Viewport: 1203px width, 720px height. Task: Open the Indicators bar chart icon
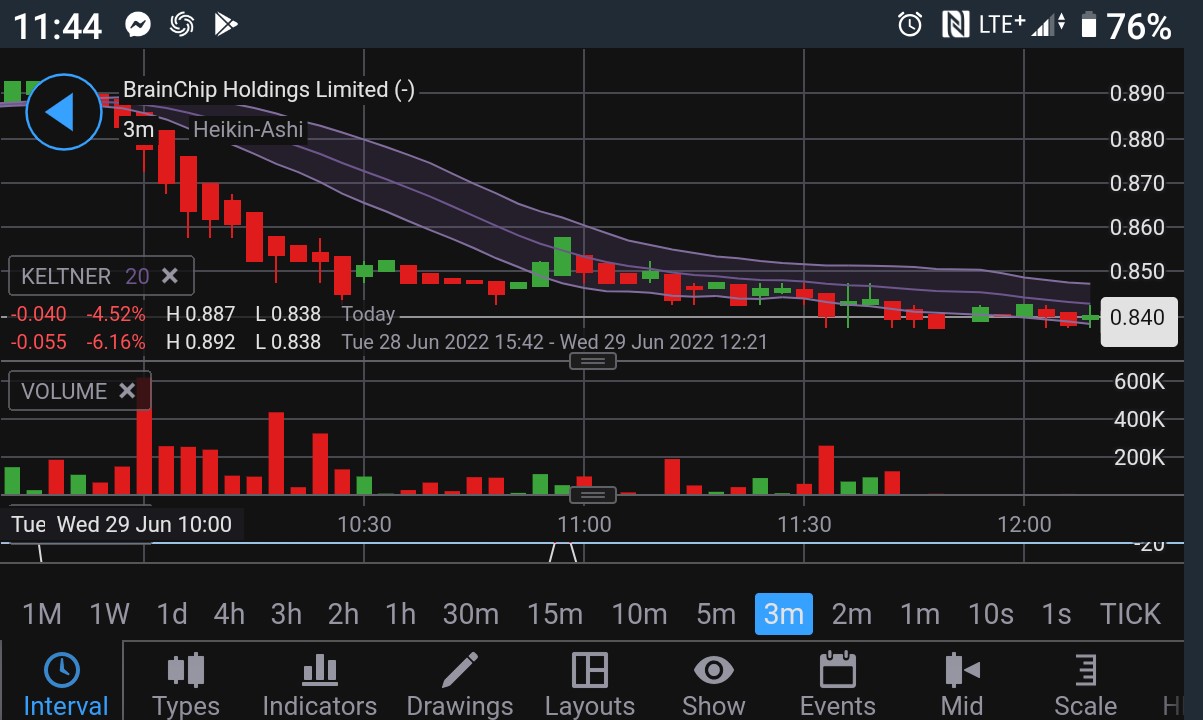click(x=319, y=671)
